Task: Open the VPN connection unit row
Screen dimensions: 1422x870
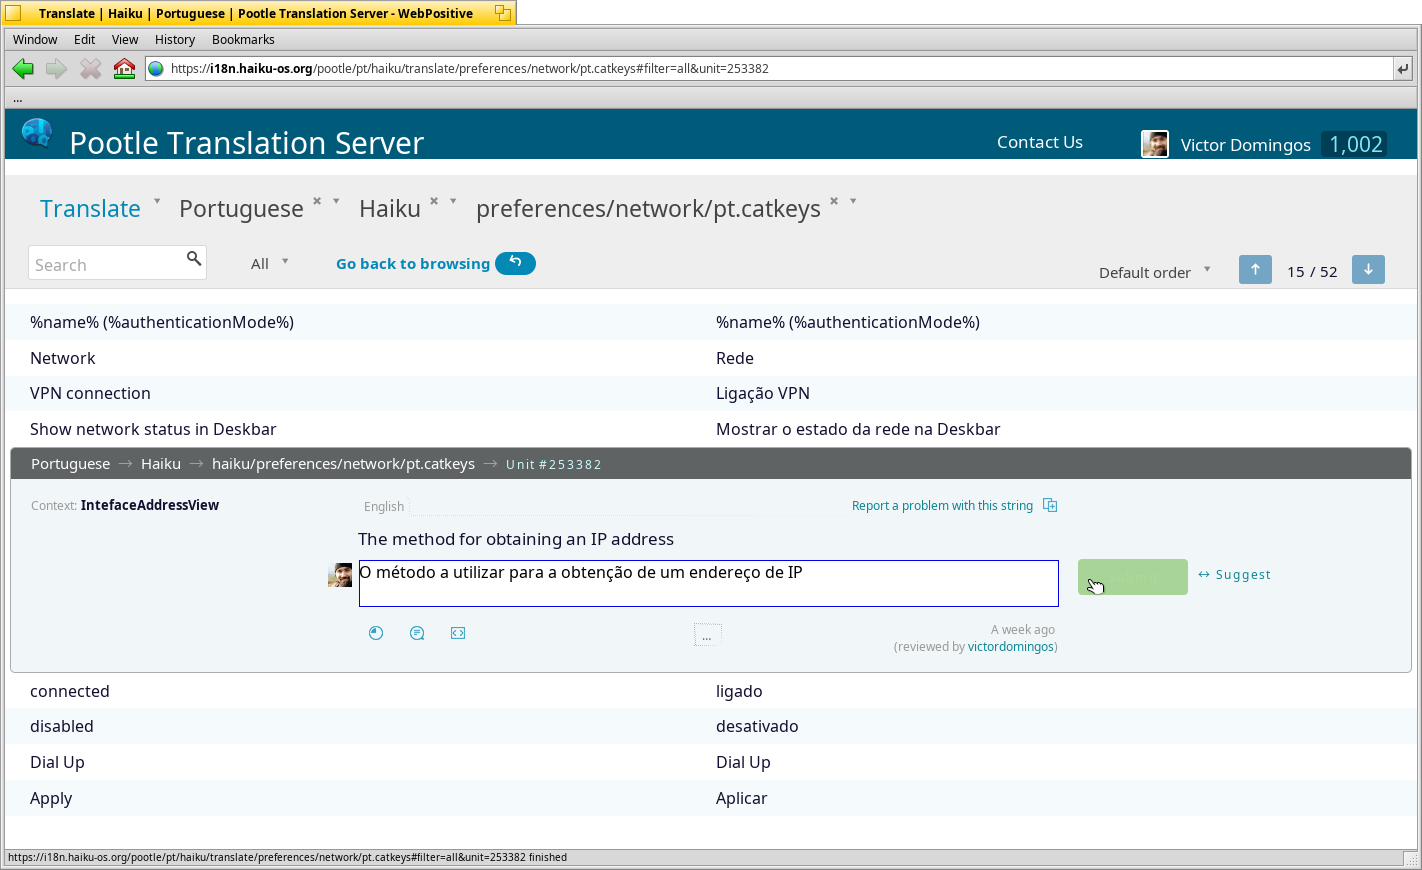Action: point(711,393)
